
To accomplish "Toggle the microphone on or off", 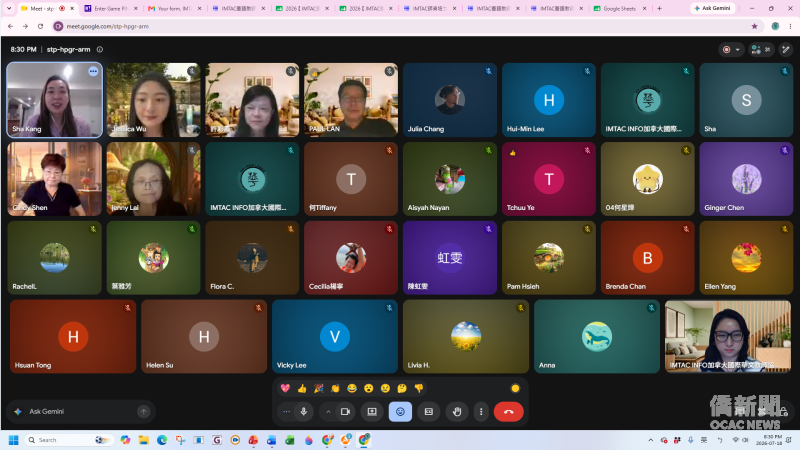I will tap(304, 412).
